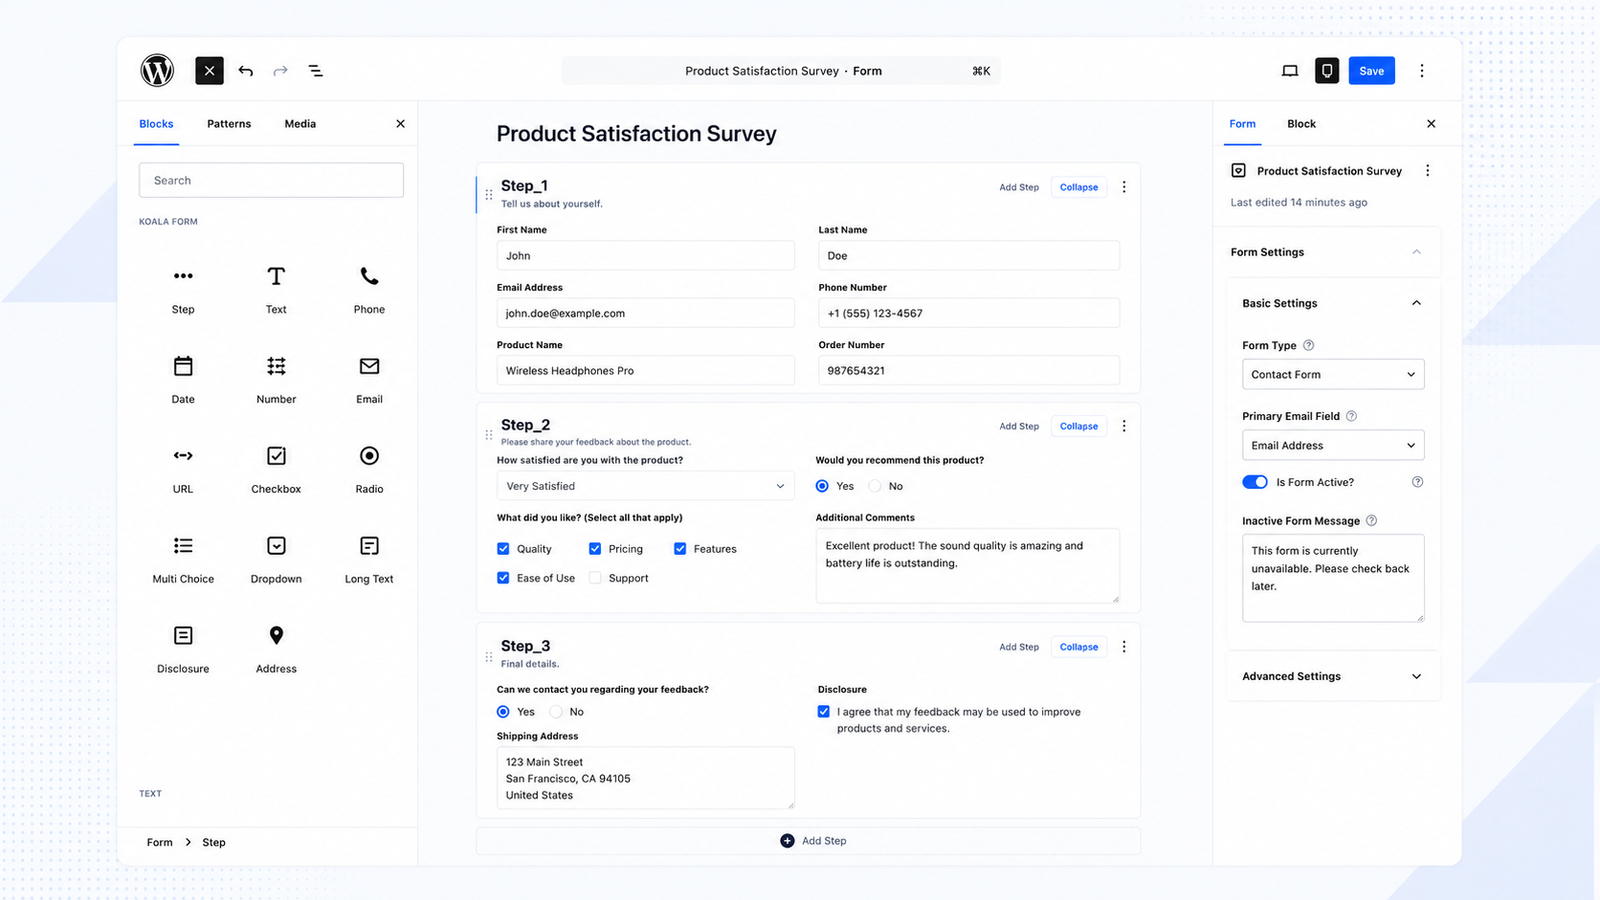Uncheck the Features checkbox
Image resolution: width=1600 pixels, height=900 pixels.
pos(680,549)
